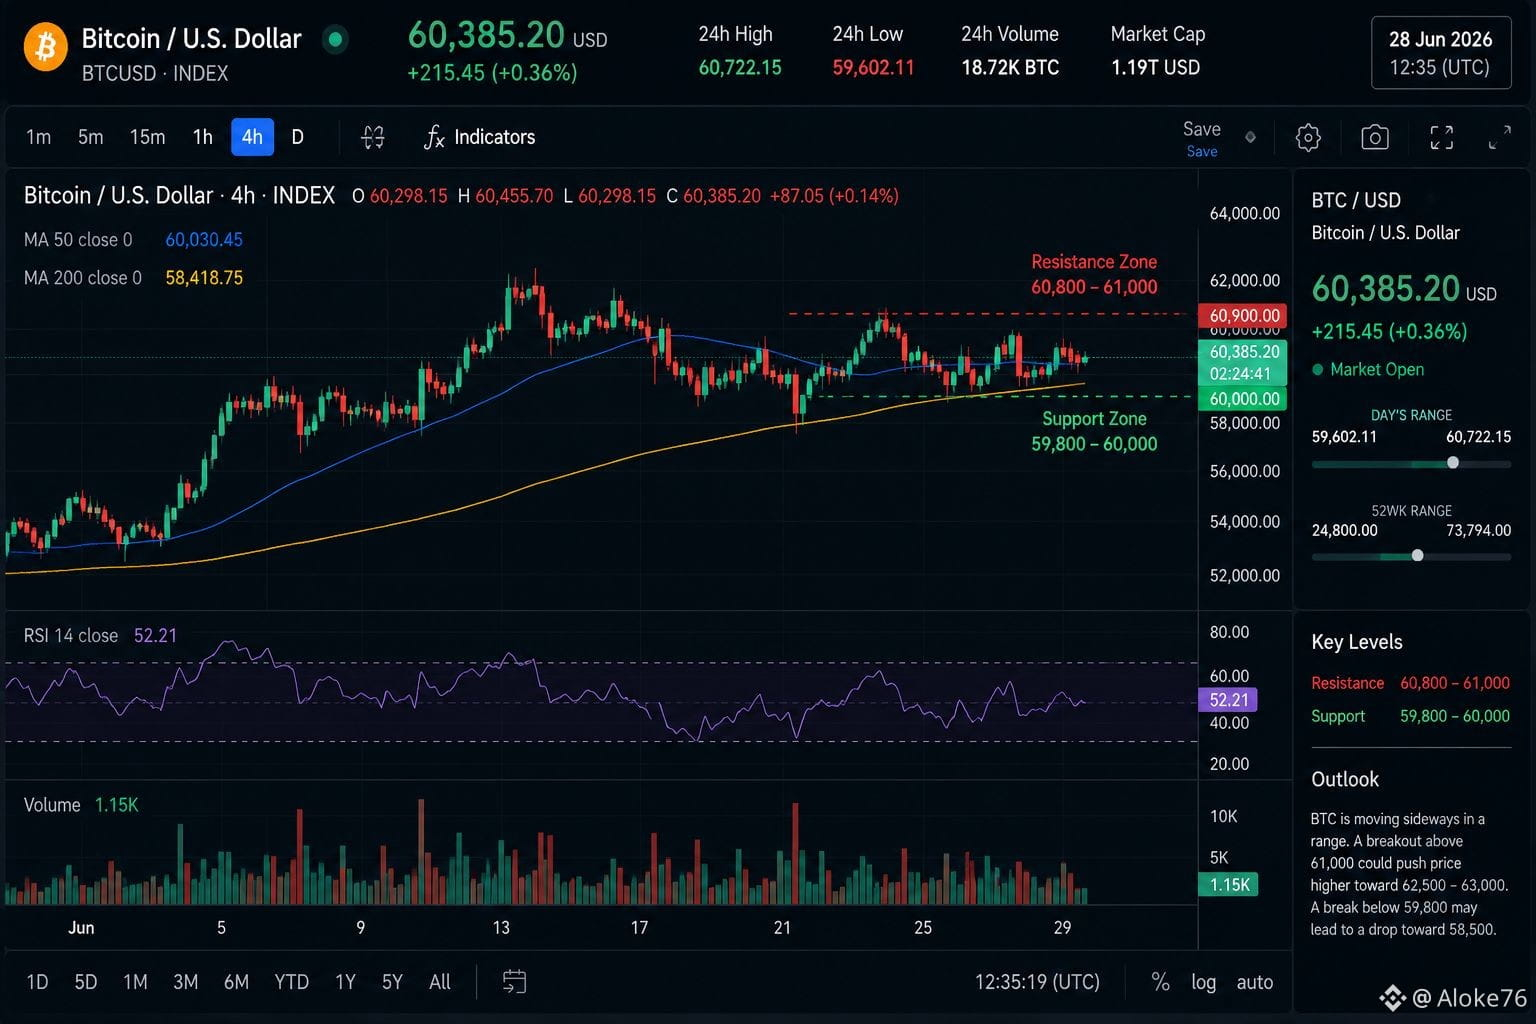Enter fullscreen mode with the frame icon
Screen dimensions: 1536x1024
coord(1441,137)
